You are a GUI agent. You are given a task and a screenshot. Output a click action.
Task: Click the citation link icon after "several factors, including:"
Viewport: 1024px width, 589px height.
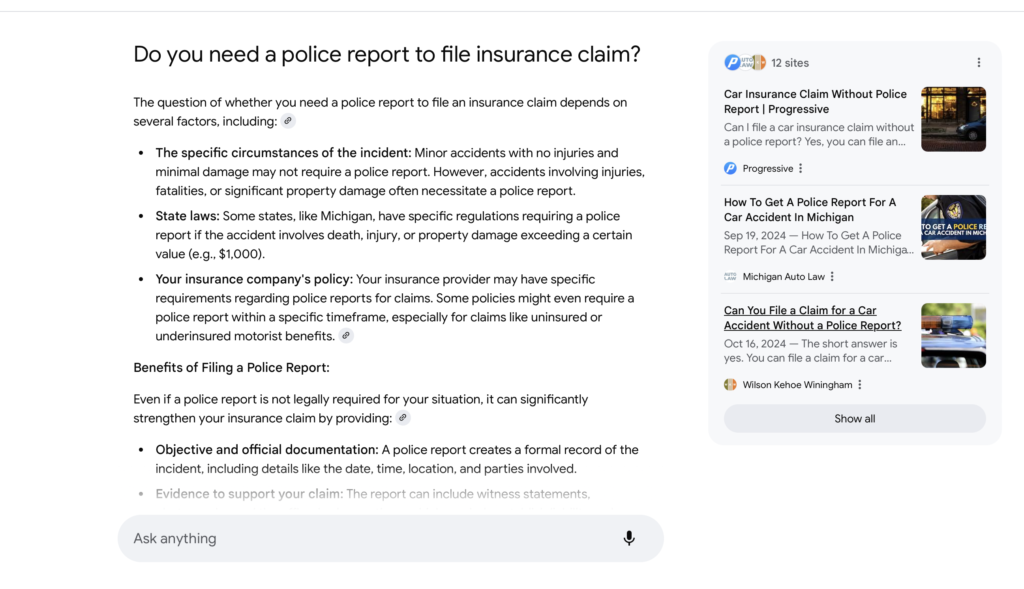point(288,121)
